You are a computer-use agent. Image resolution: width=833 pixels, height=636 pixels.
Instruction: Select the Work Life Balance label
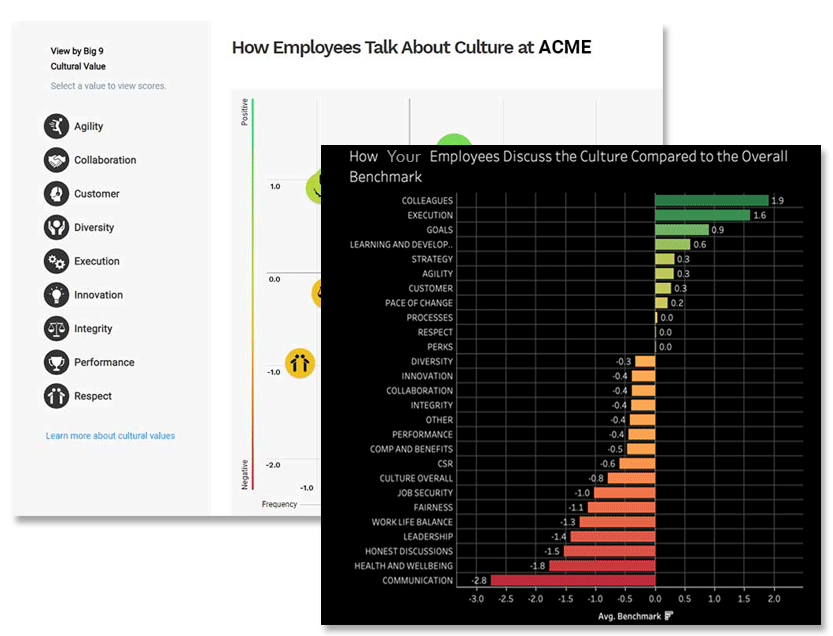click(x=412, y=522)
